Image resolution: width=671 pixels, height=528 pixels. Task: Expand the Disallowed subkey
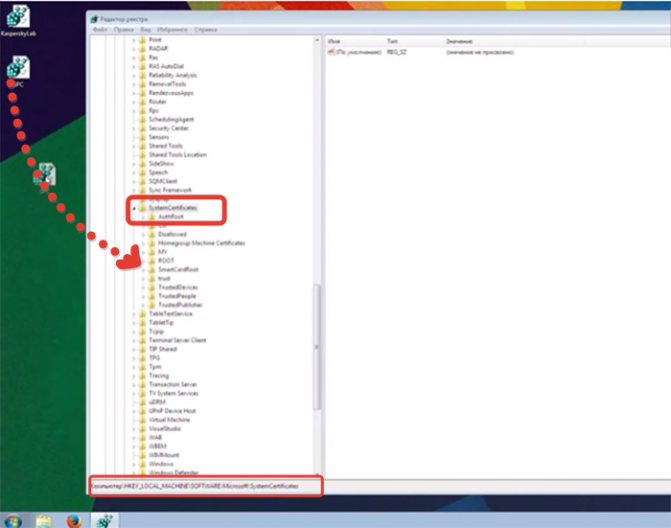(x=143, y=234)
